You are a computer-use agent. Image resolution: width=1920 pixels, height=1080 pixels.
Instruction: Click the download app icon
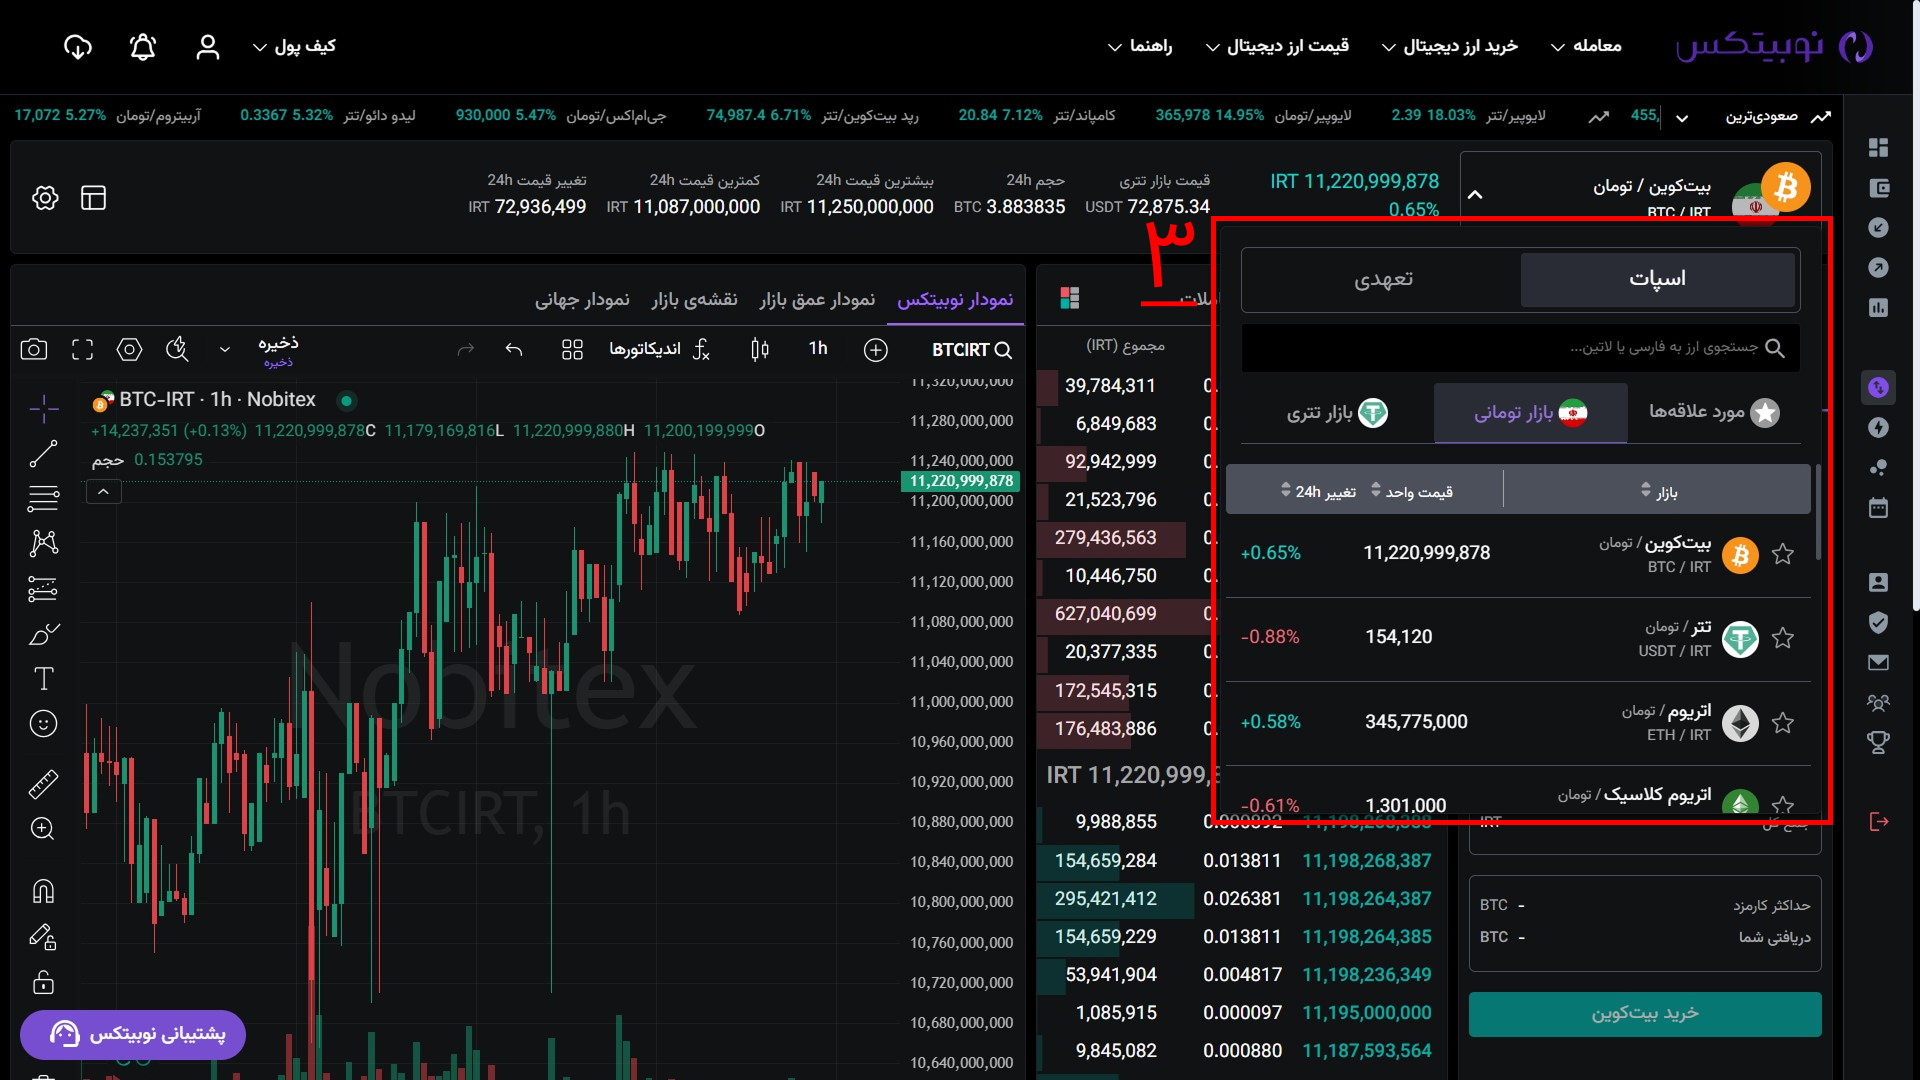click(x=77, y=47)
